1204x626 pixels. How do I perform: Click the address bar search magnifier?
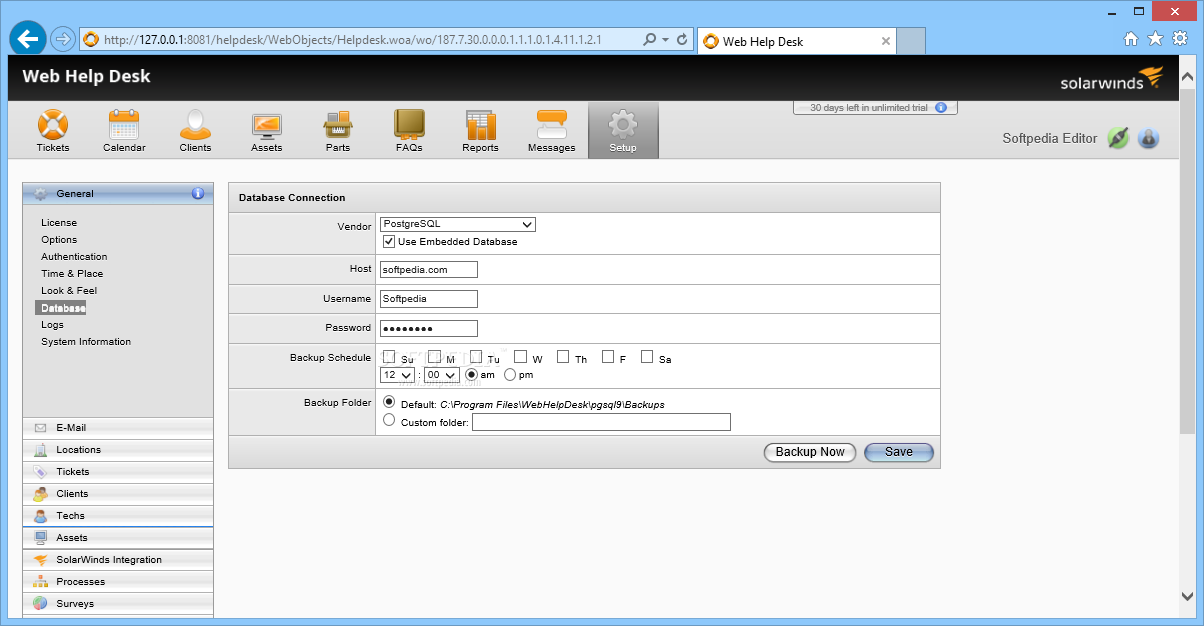click(x=651, y=40)
